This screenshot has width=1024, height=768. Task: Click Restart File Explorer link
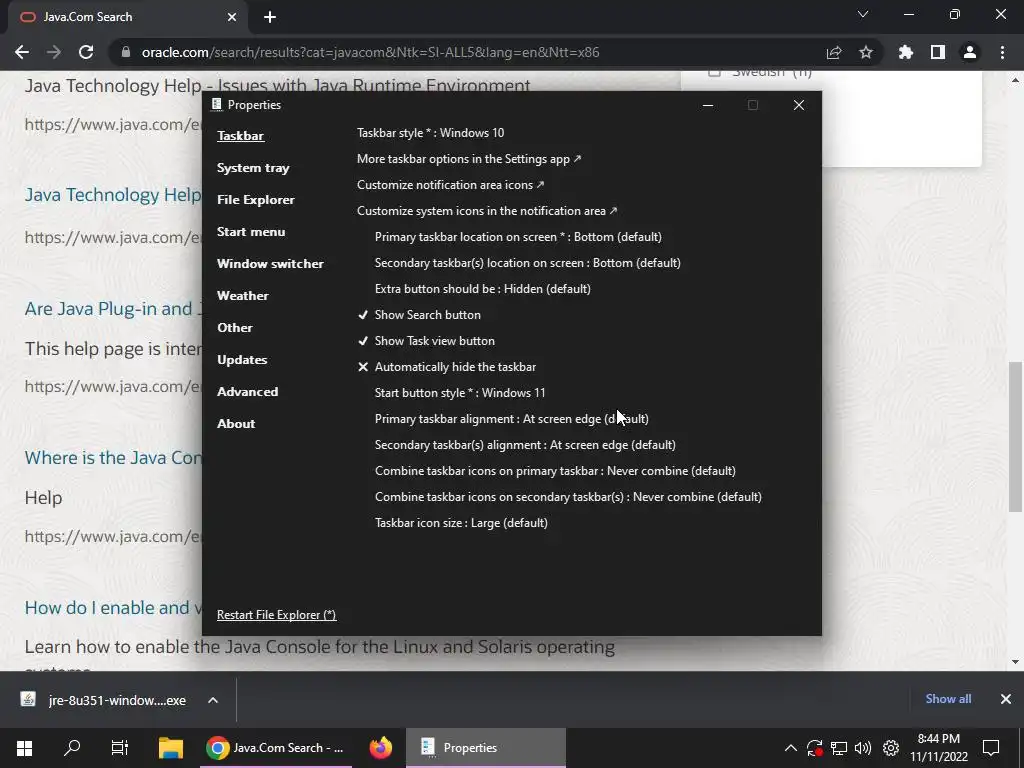pyautogui.click(x=276, y=615)
